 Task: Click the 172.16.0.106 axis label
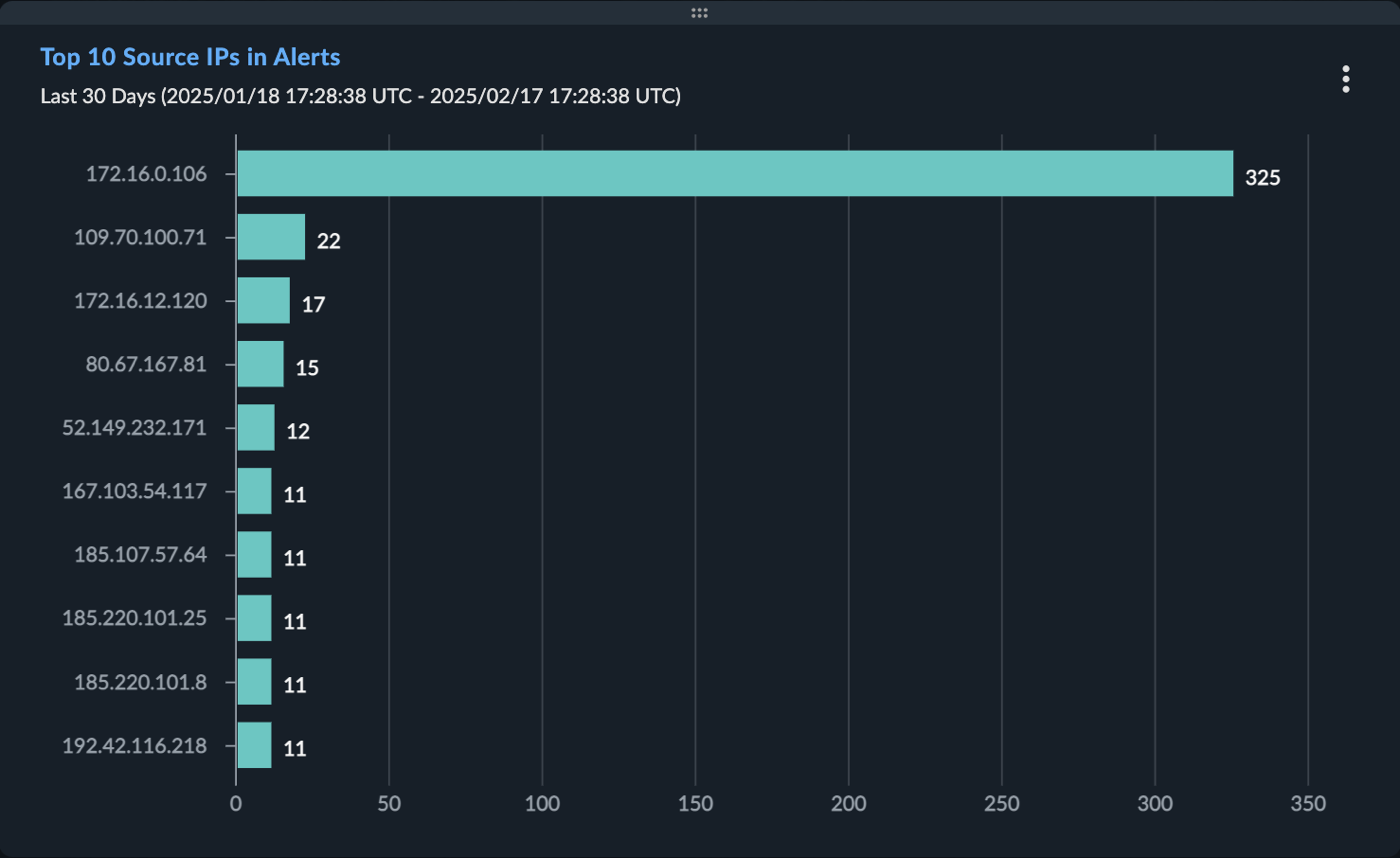[146, 174]
